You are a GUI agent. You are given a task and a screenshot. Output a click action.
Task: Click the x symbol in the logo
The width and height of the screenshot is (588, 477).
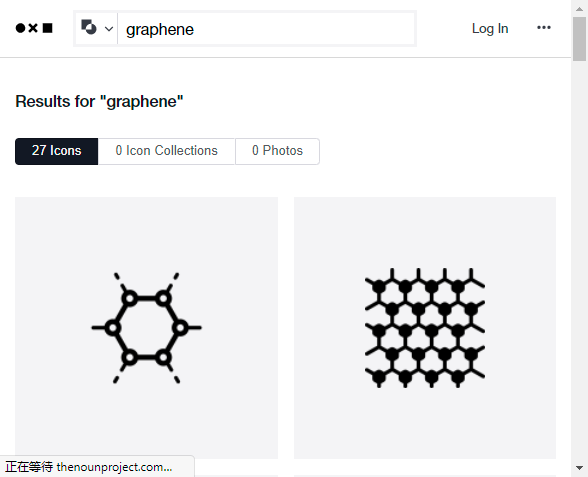[33, 28]
